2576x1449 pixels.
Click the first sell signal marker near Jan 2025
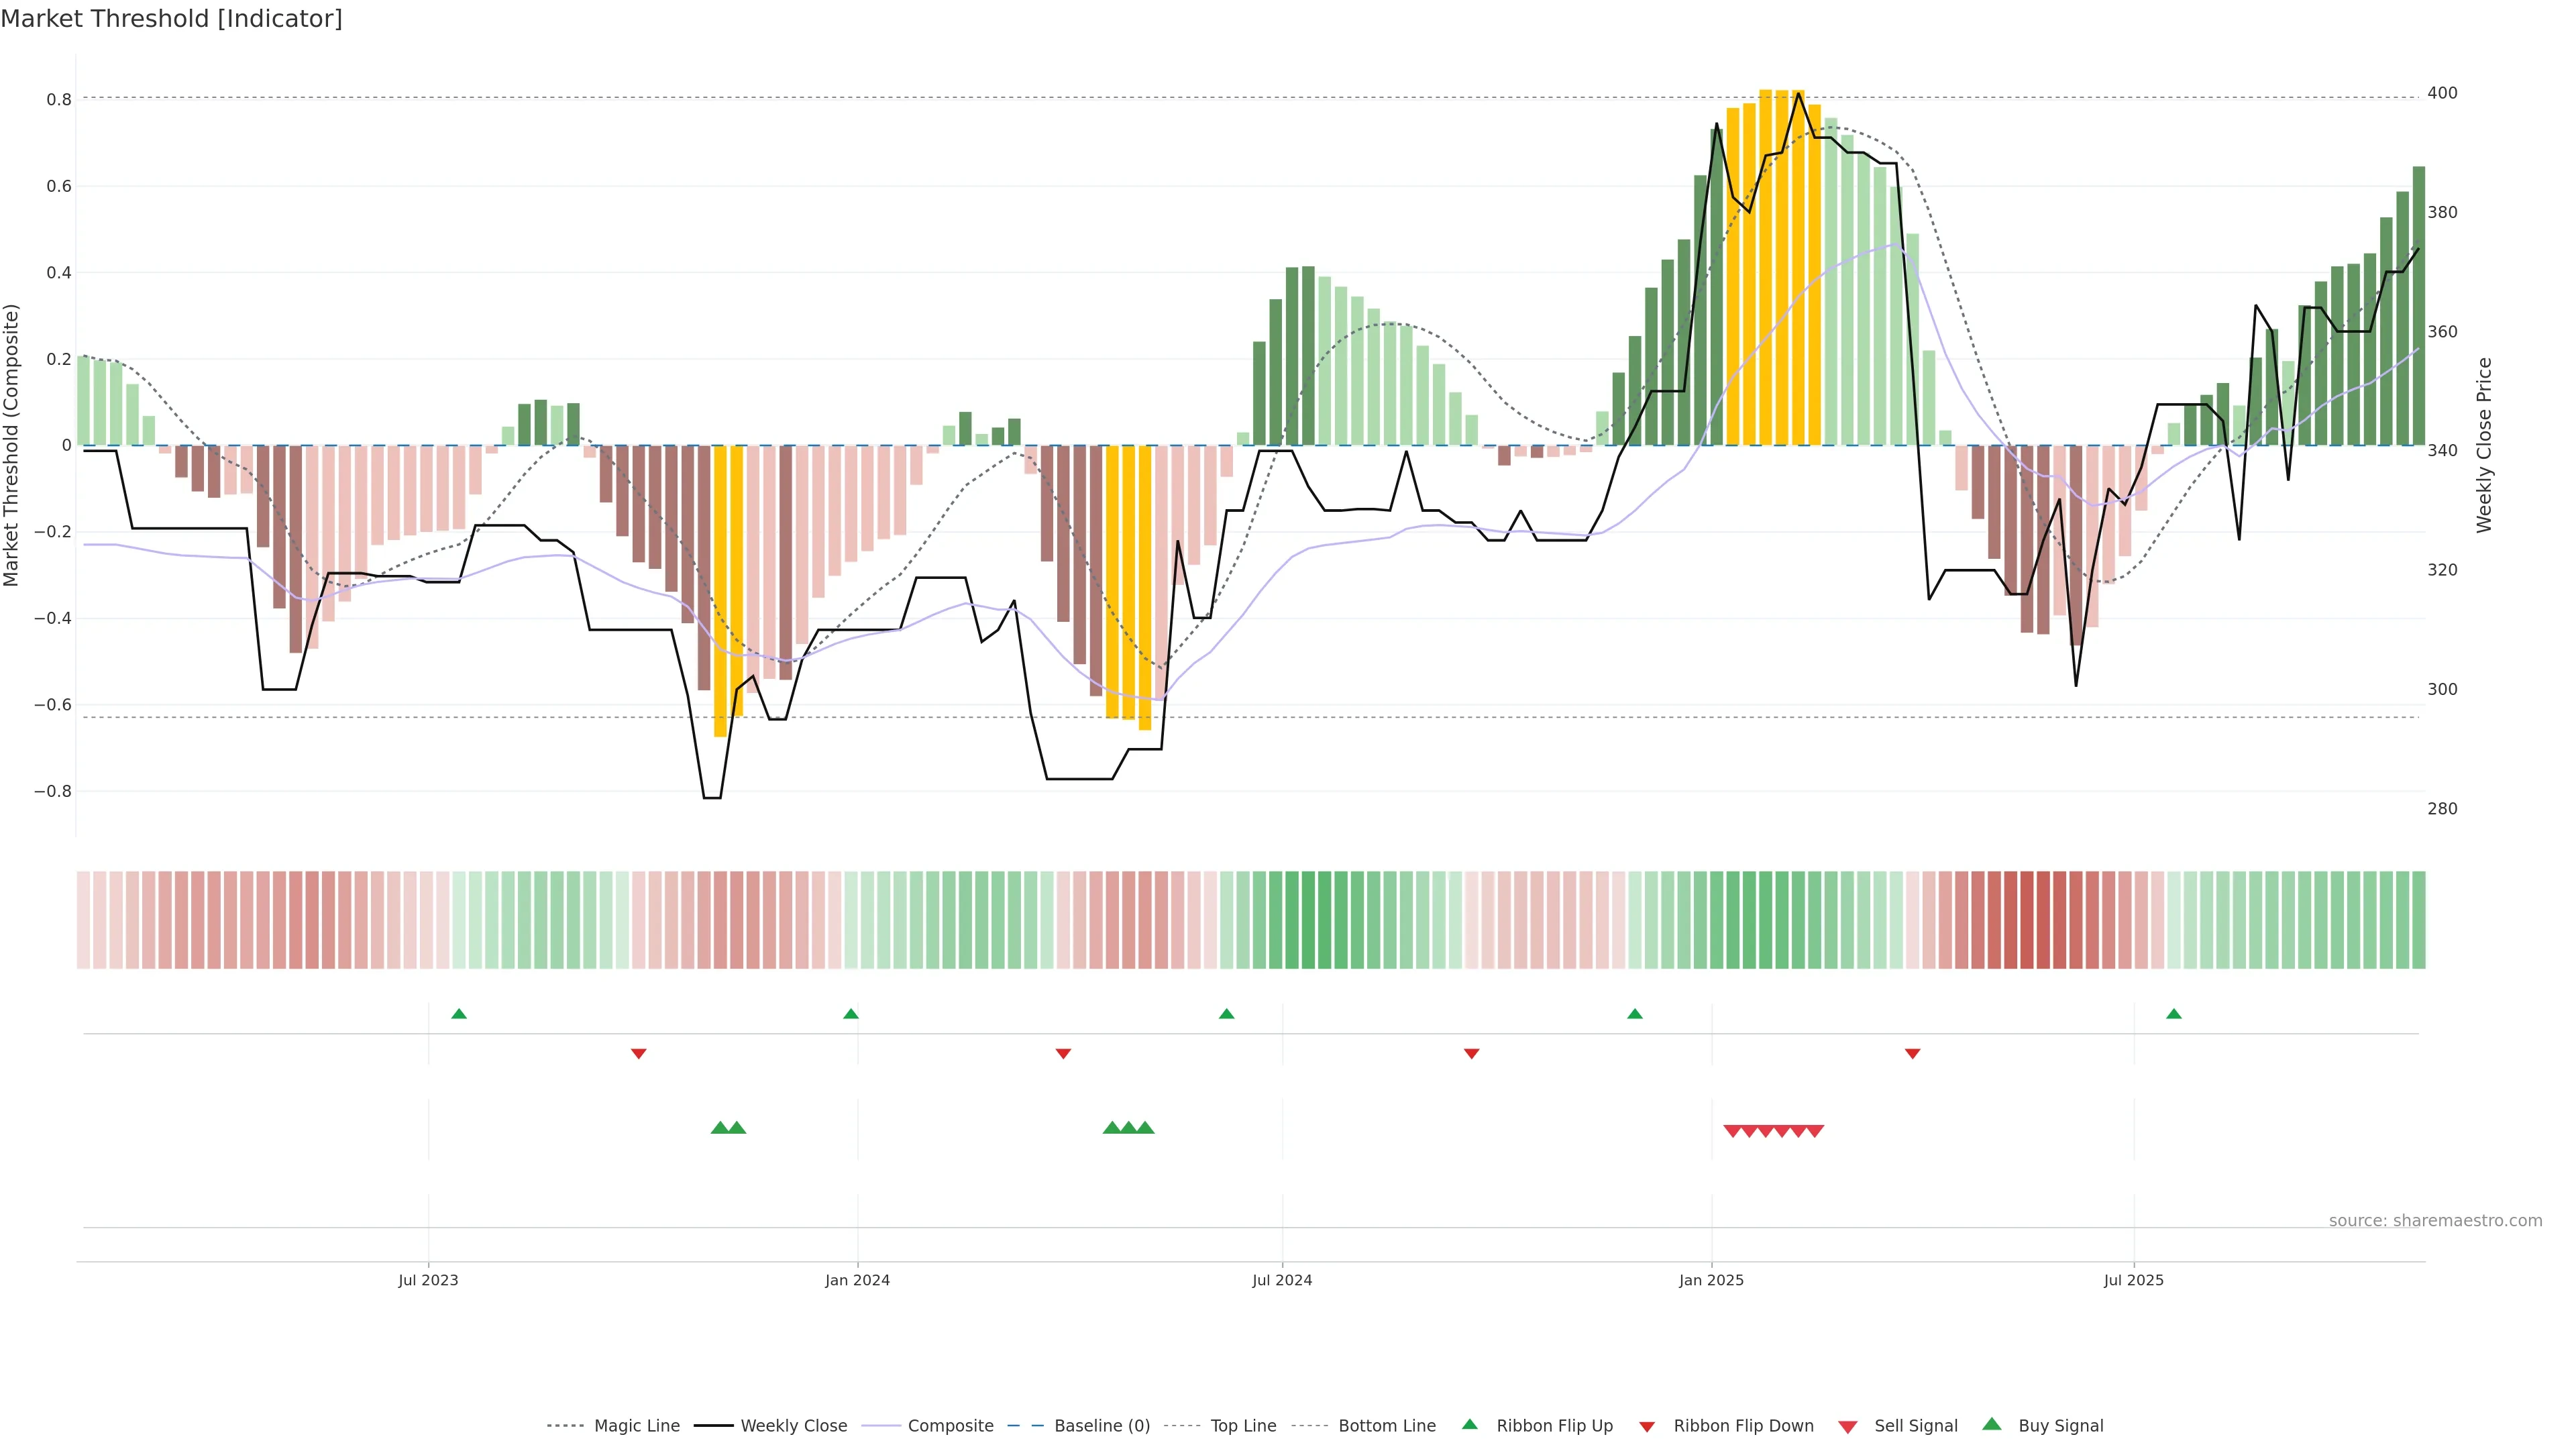(x=1732, y=1131)
